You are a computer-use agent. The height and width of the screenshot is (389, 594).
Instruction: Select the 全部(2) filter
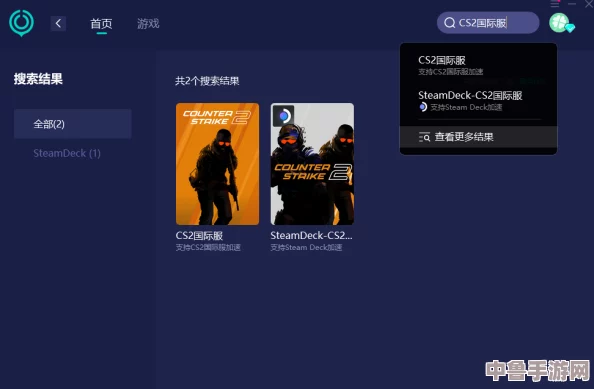coord(73,124)
